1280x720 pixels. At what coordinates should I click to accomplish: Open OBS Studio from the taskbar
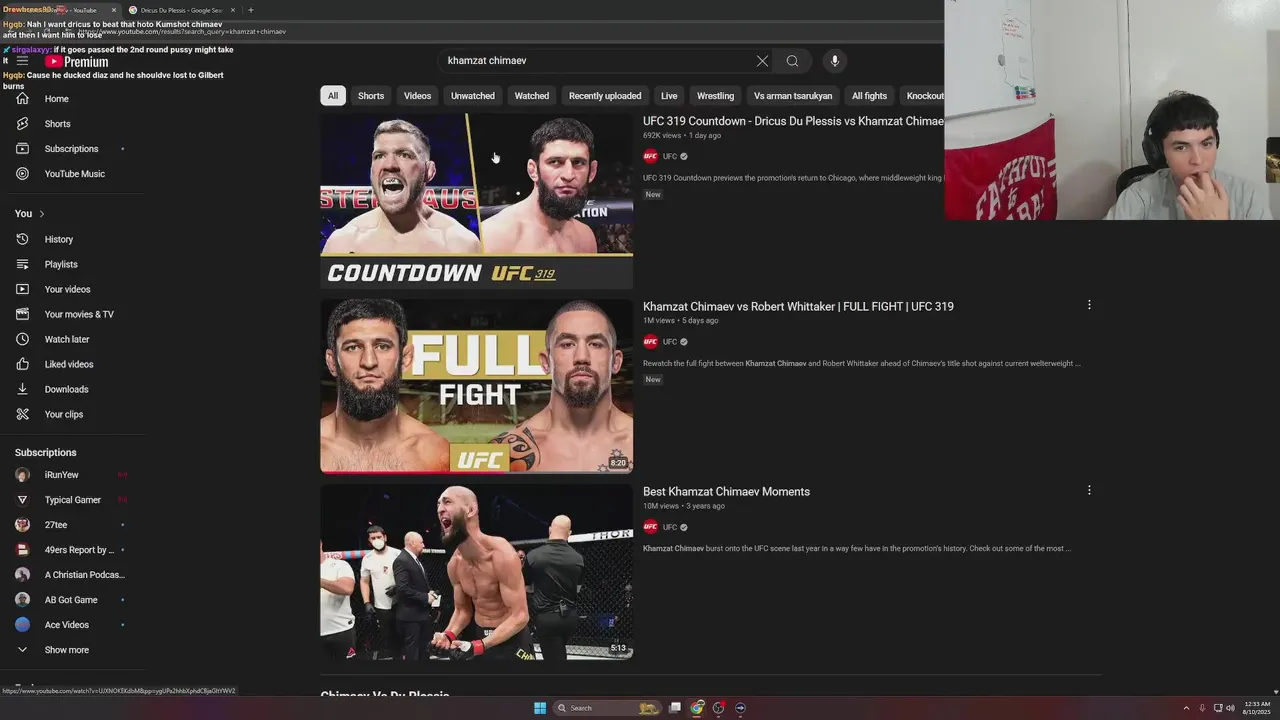tap(718, 708)
